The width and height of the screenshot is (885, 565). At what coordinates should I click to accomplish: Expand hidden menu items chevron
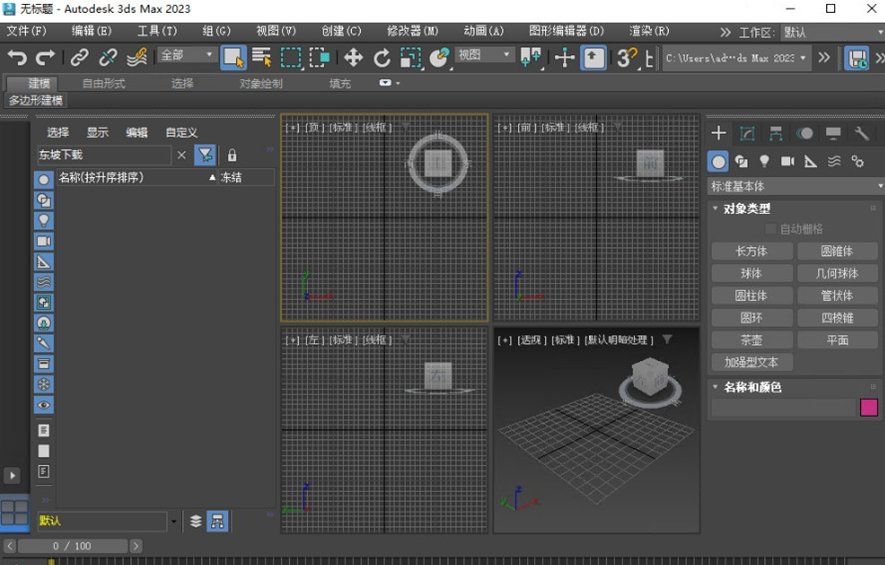tap(725, 32)
